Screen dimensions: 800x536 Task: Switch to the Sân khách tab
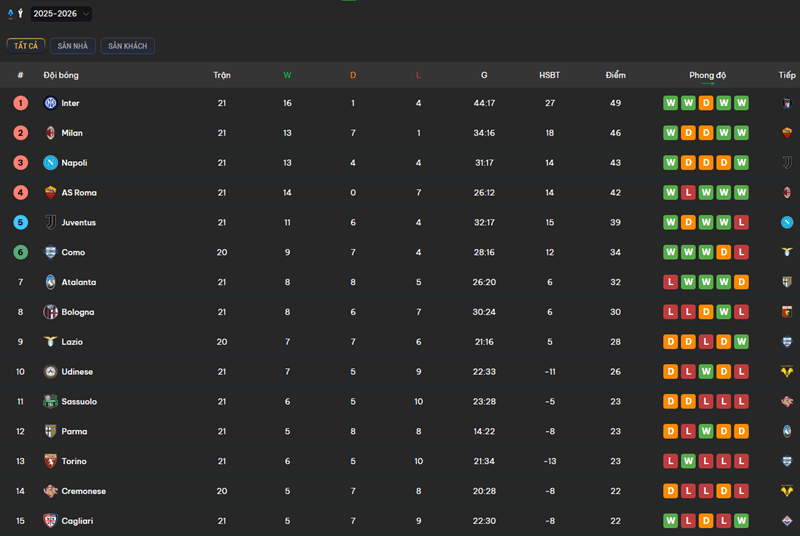pos(128,46)
